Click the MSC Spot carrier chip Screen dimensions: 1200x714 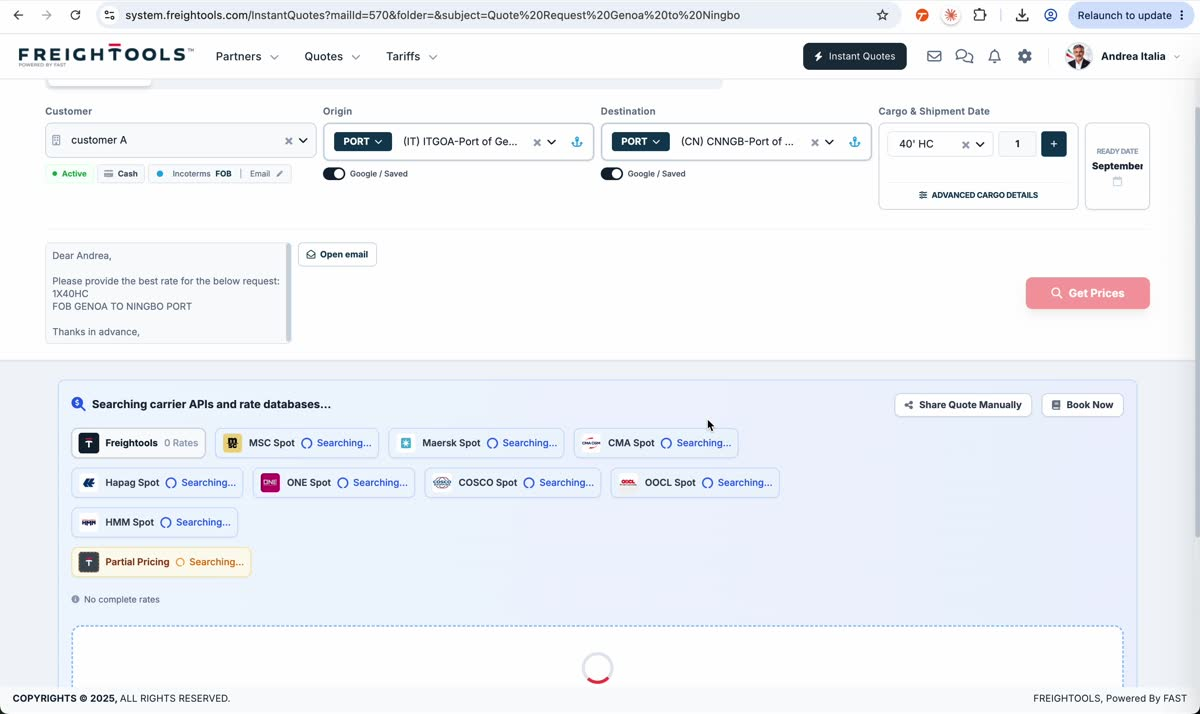pyautogui.click(x=298, y=443)
